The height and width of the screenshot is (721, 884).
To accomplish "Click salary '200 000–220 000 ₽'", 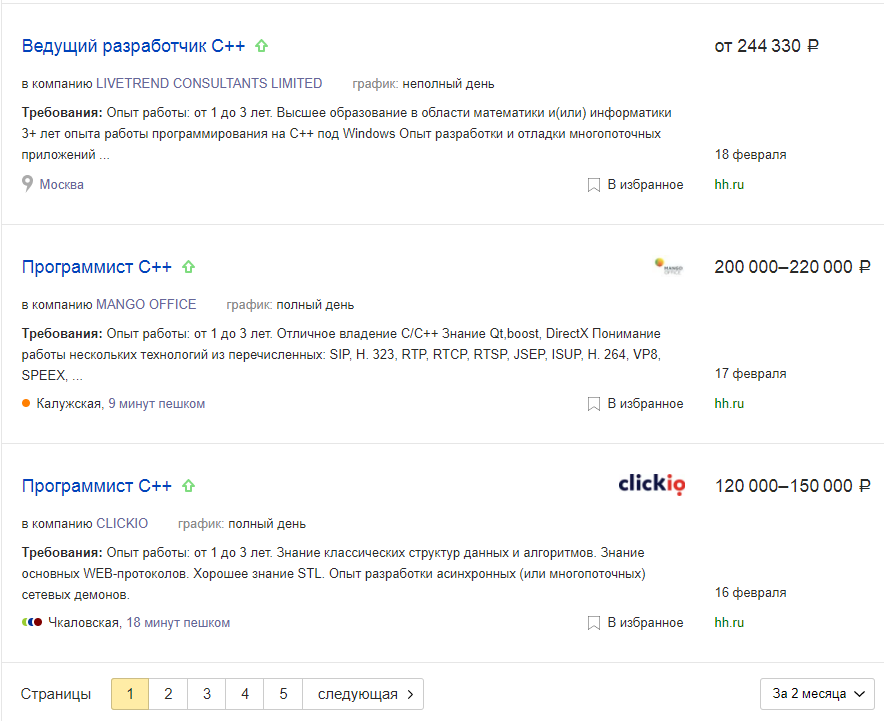I will point(793,267).
